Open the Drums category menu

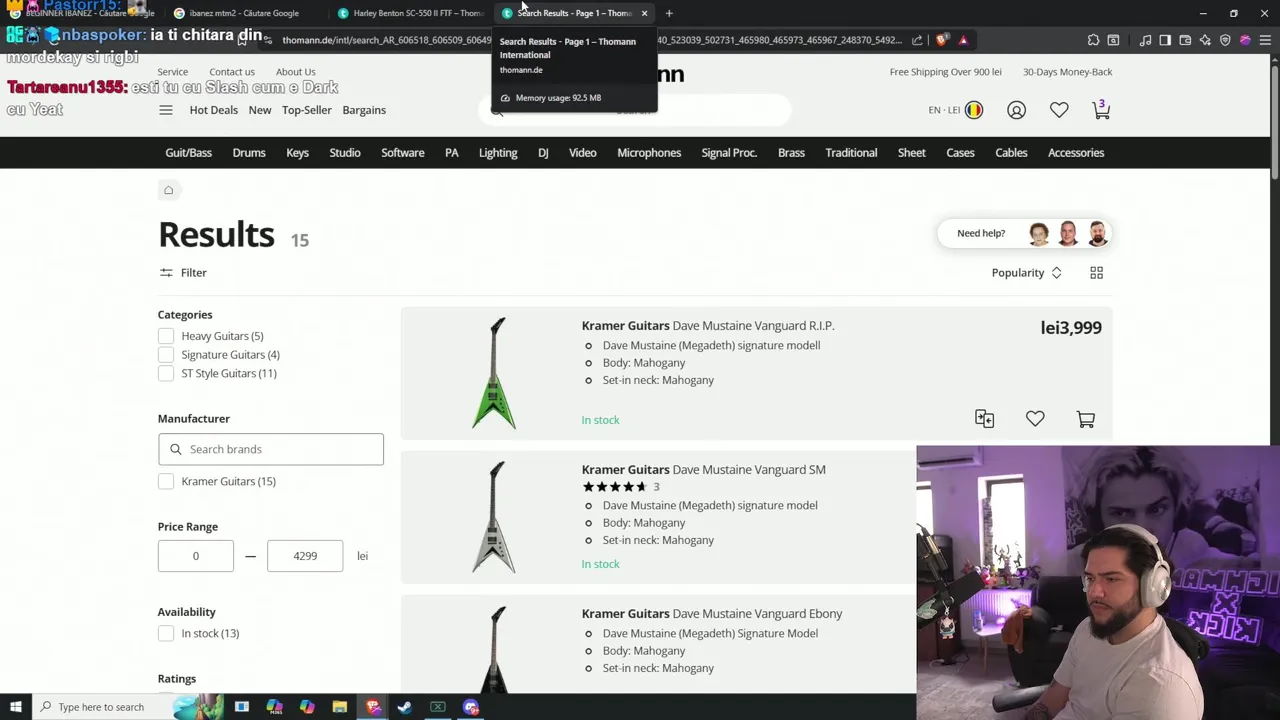(249, 153)
